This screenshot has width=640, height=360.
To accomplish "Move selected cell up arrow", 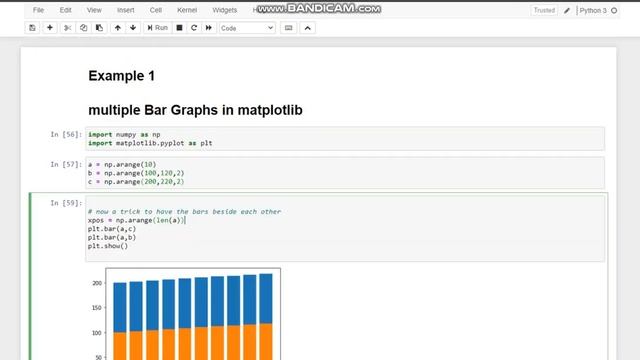I will click(x=118, y=28).
